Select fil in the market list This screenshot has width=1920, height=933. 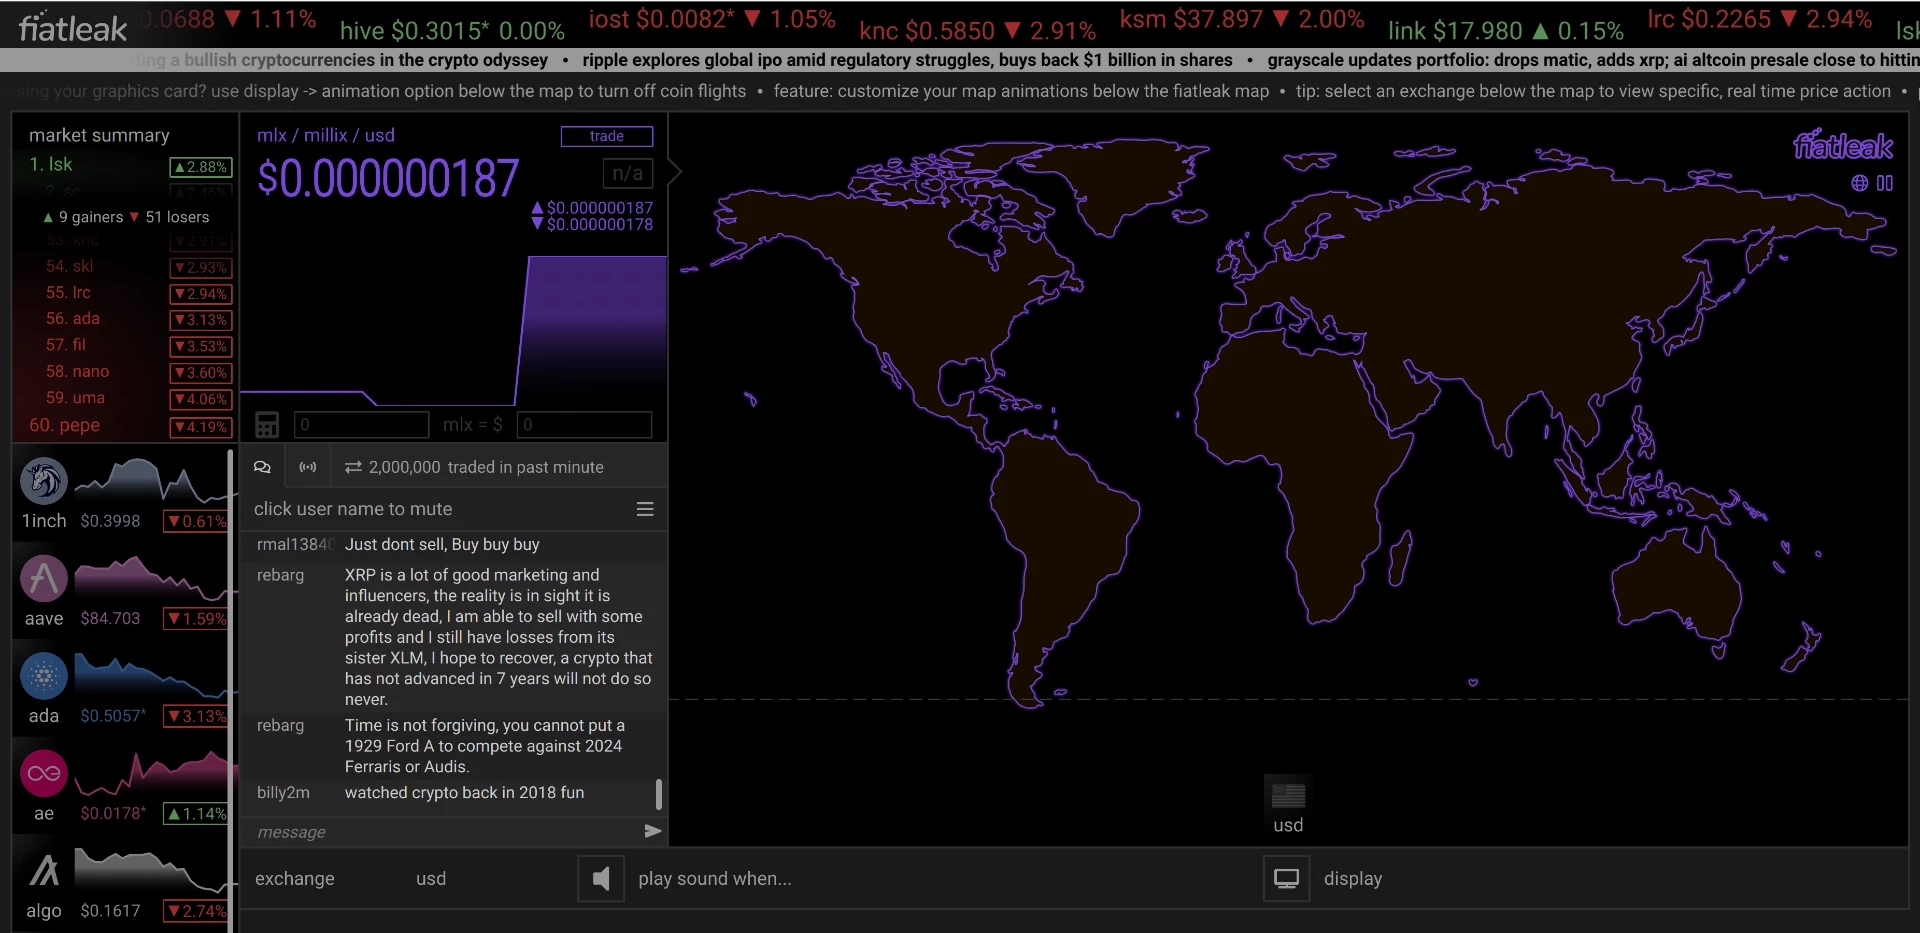tap(66, 344)
